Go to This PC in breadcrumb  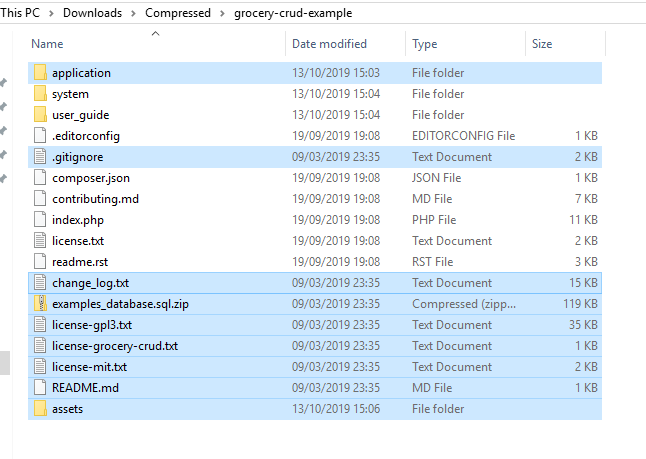coord(20,13)
